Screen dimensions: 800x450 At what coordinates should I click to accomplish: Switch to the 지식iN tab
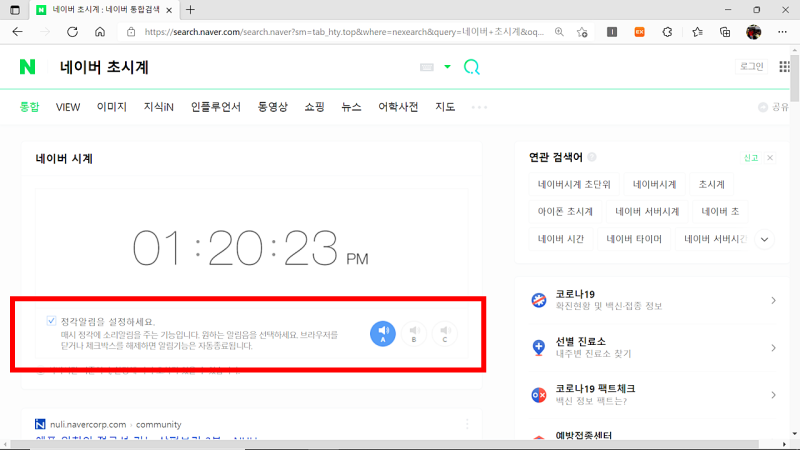(159, 107)
